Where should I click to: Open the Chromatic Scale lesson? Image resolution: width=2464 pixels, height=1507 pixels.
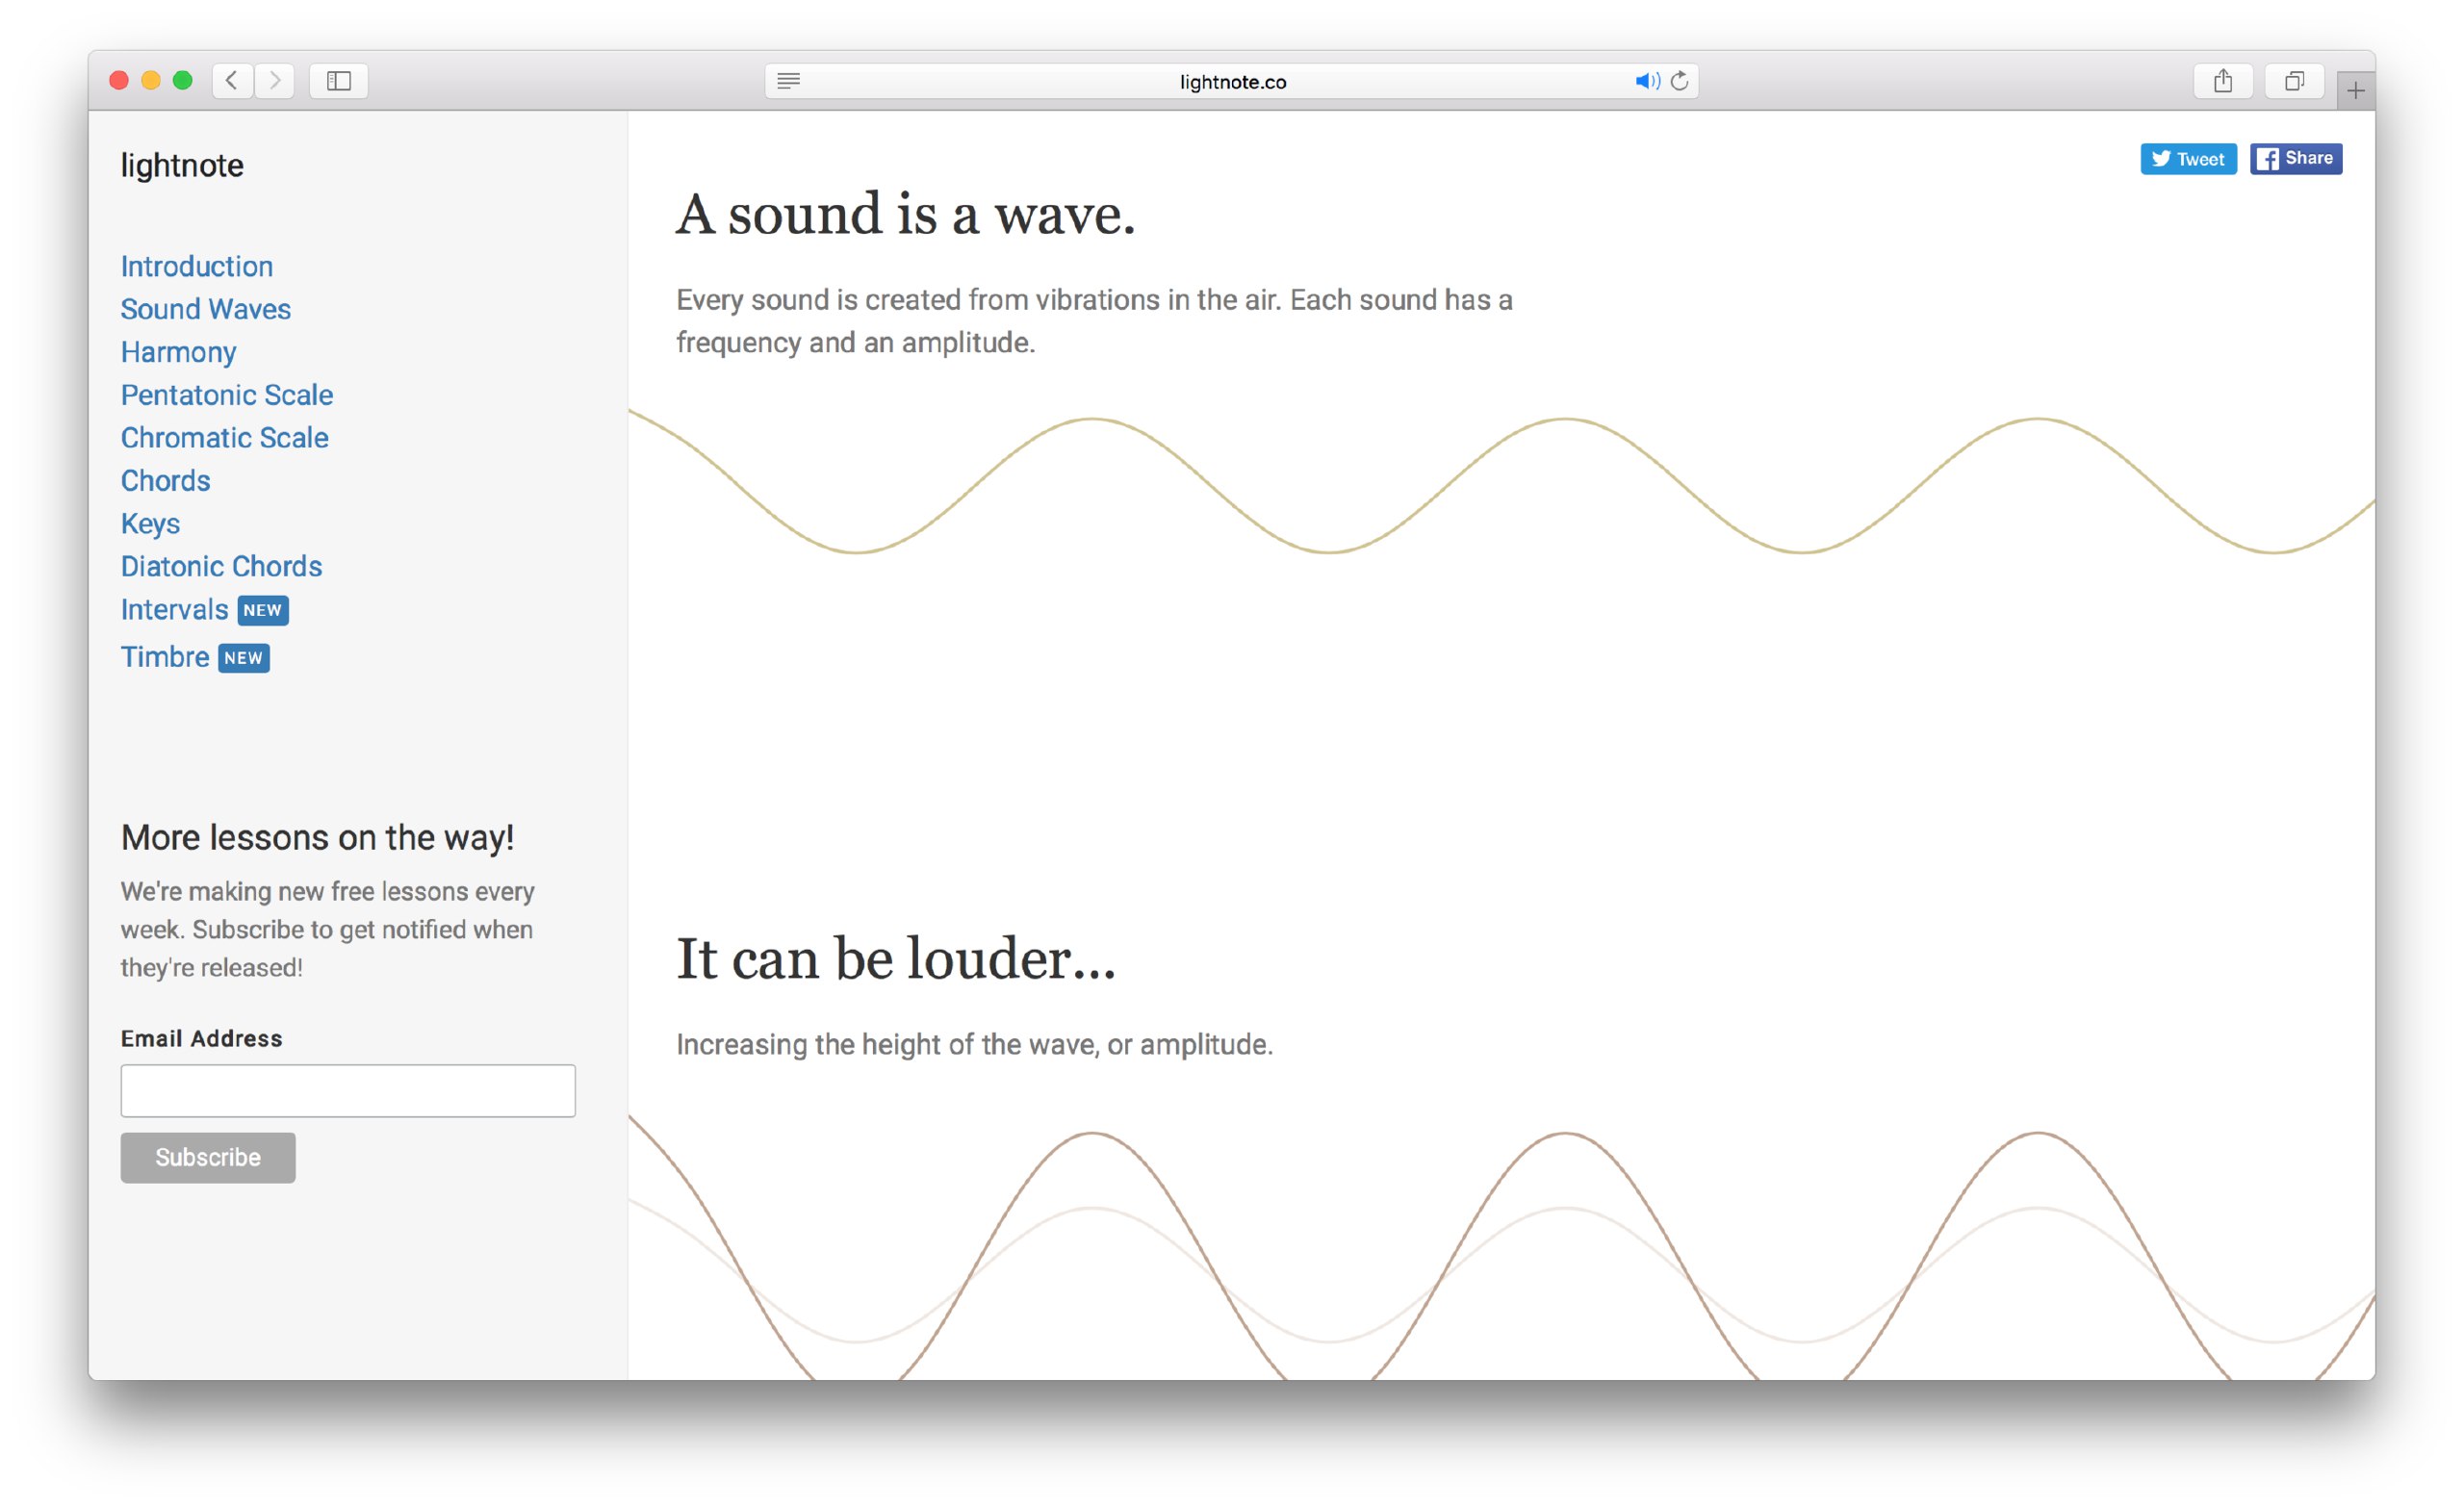click(225, 438)
